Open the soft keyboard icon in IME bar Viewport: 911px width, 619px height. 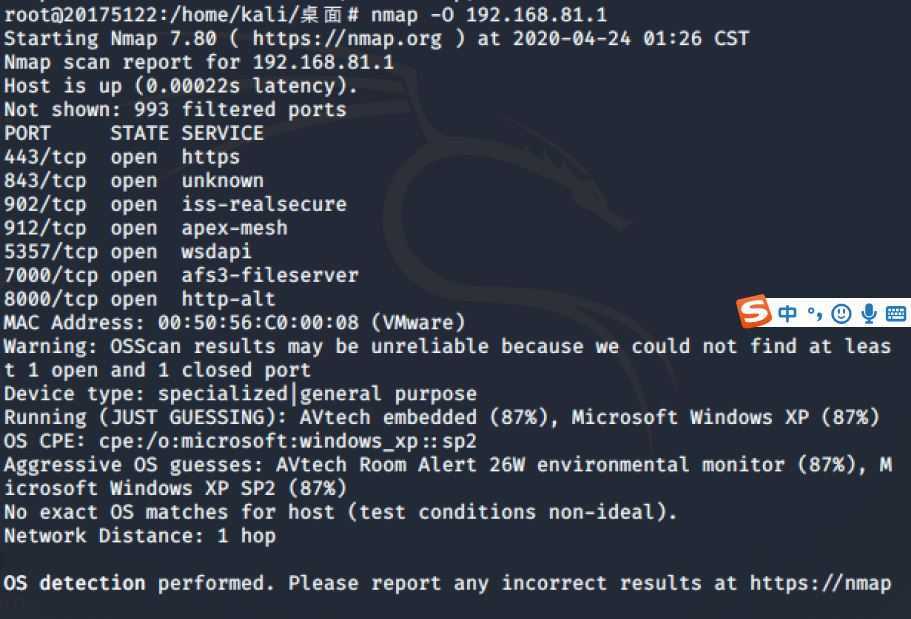pos(895,314)
